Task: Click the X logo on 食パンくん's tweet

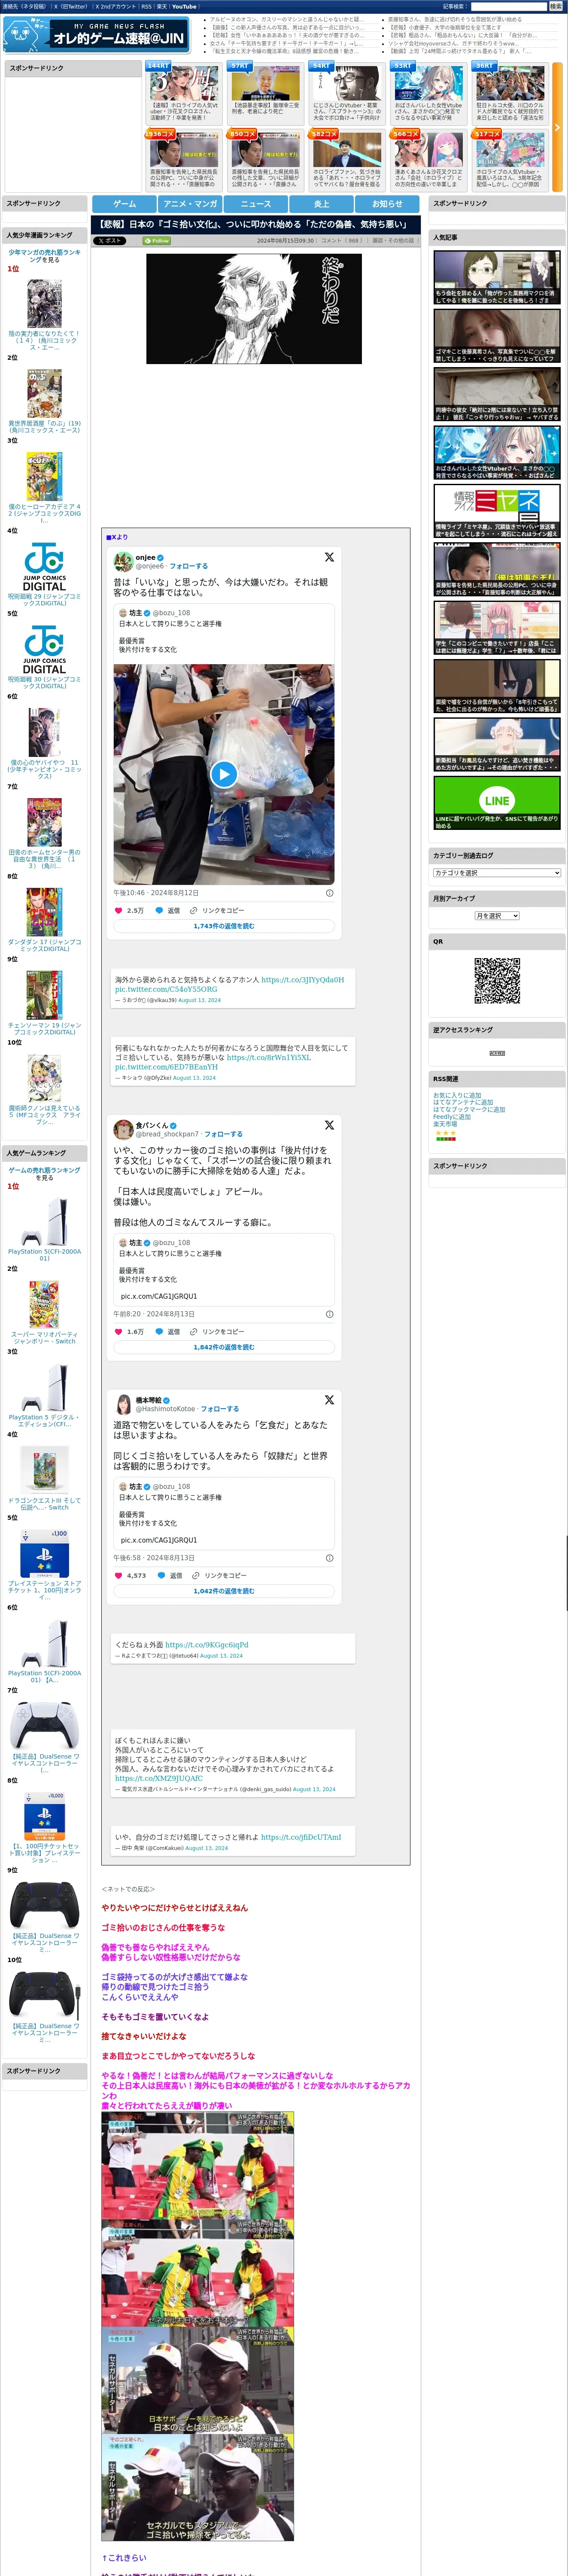Action: tap(329, 1125)
